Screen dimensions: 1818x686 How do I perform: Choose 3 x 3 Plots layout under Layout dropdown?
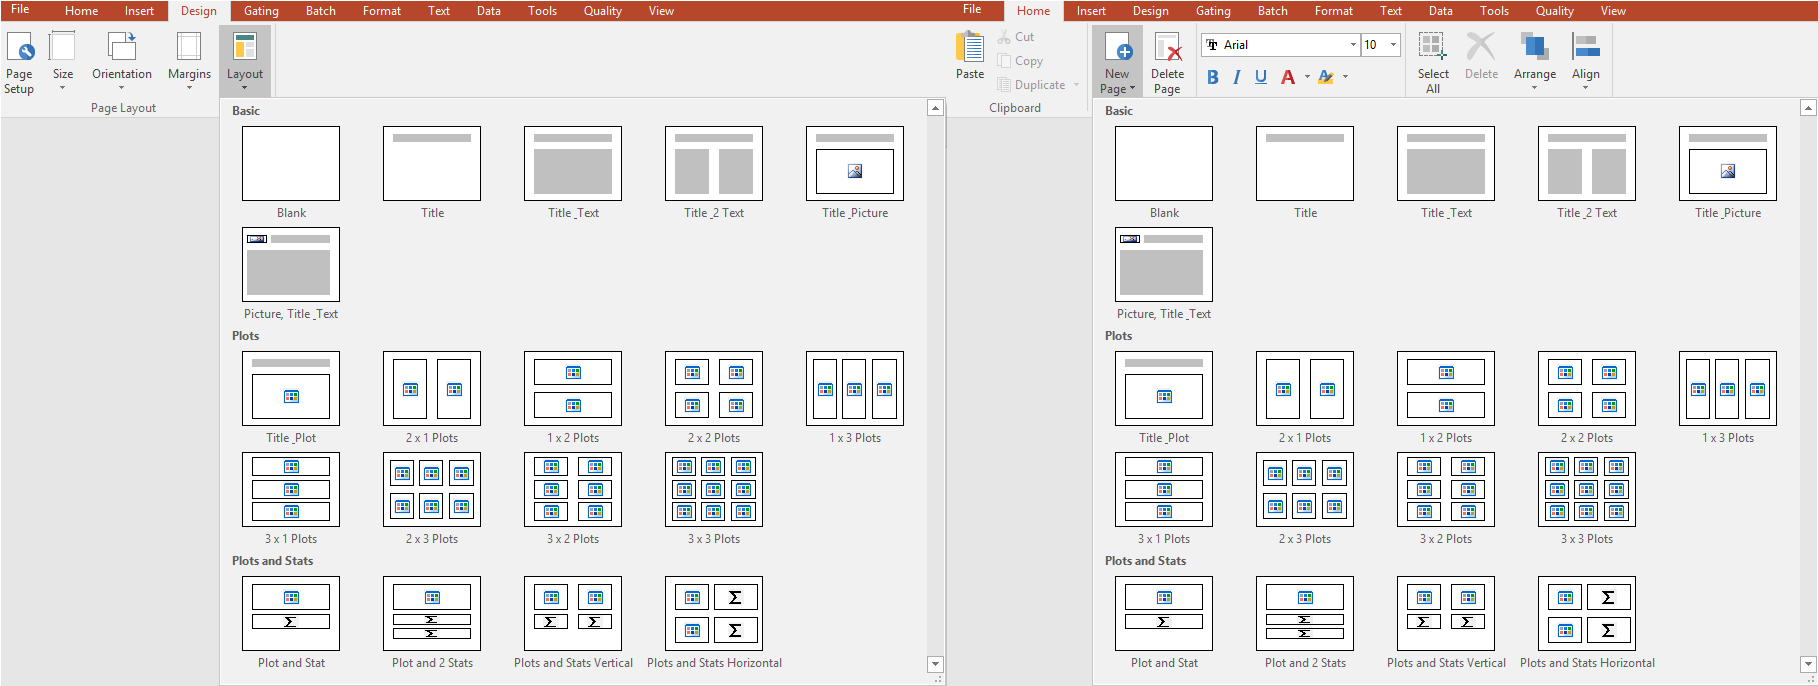tap(714, 490)
